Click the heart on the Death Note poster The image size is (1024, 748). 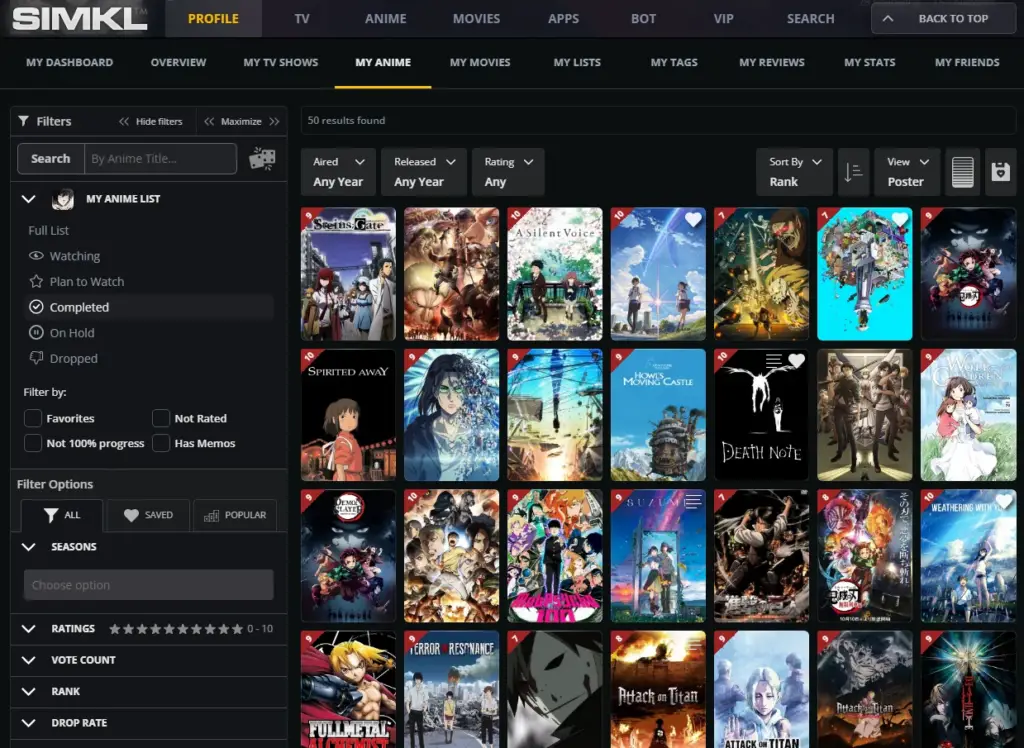point(796,361)
